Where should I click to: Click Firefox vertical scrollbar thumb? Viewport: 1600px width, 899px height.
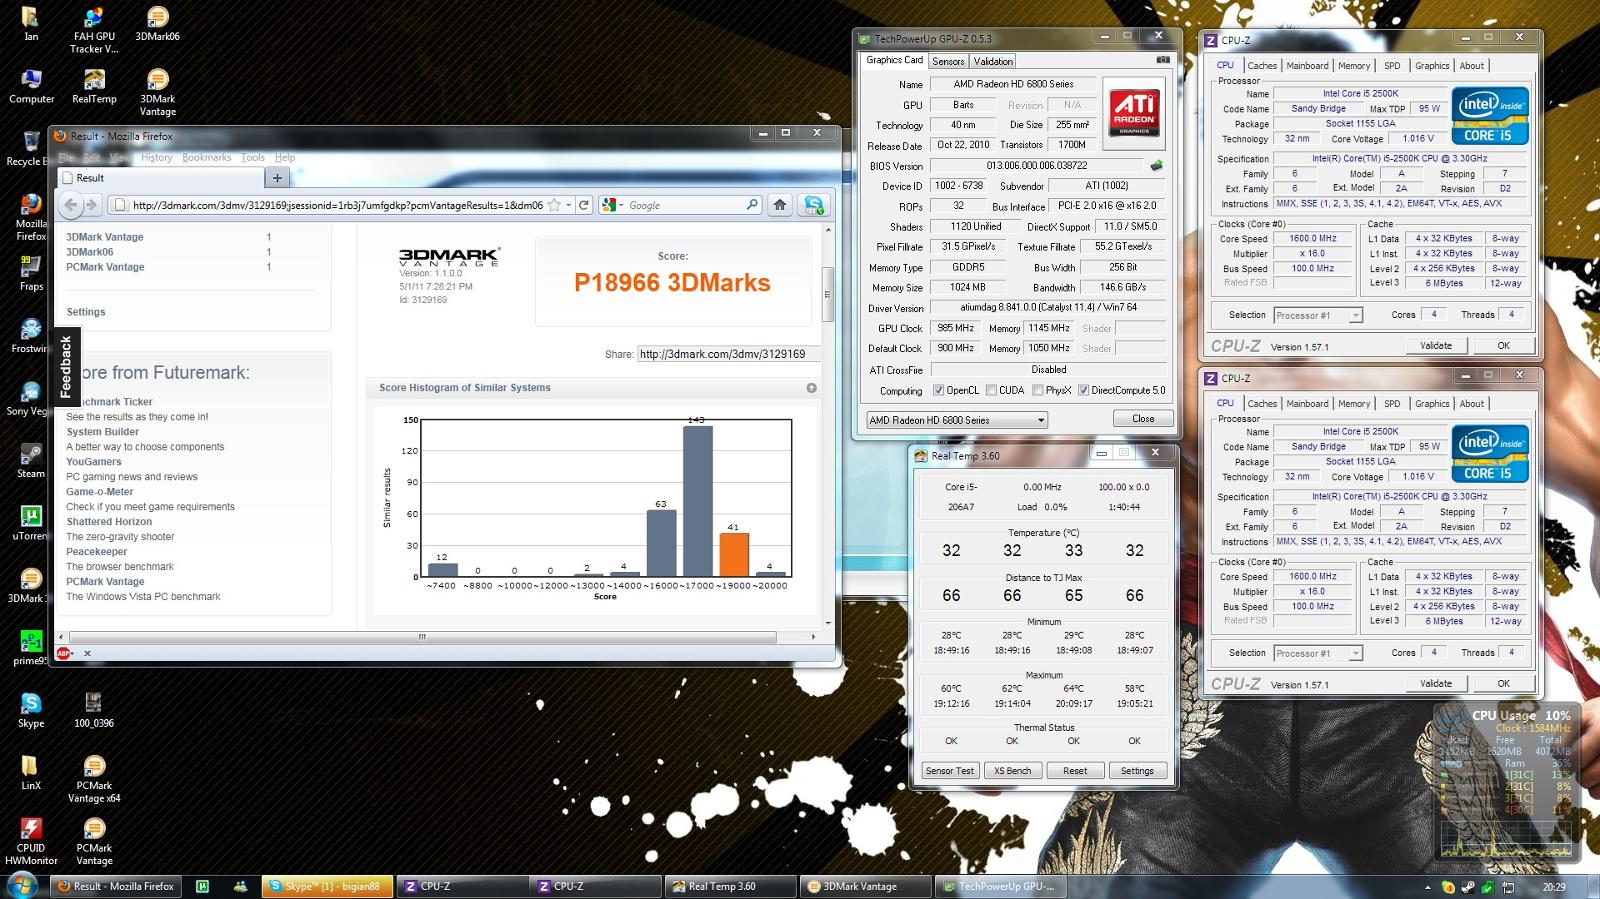(x=828, y=293)
